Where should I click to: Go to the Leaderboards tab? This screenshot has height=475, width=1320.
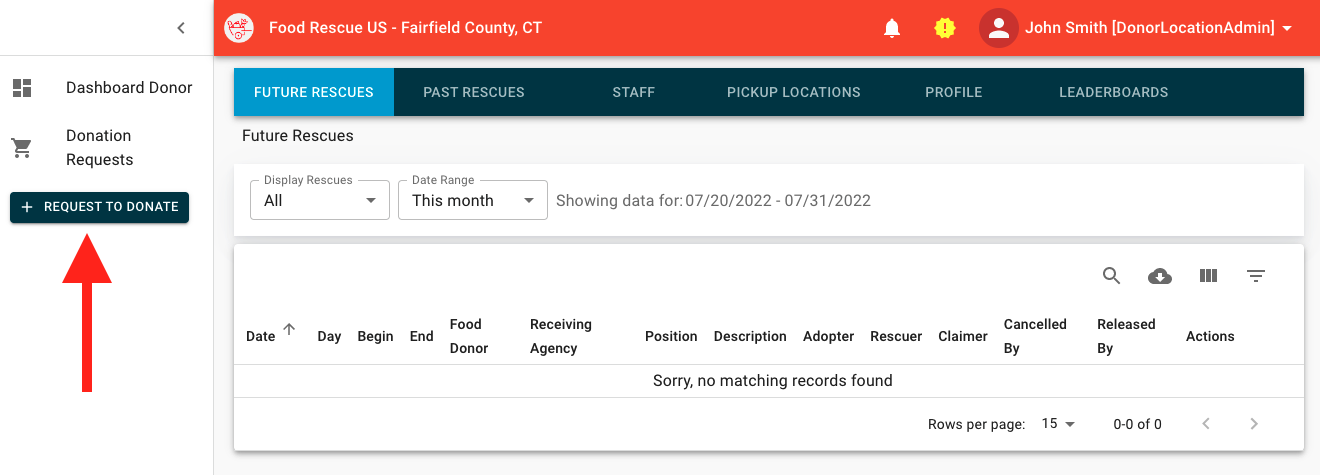tap(1114, 92)
